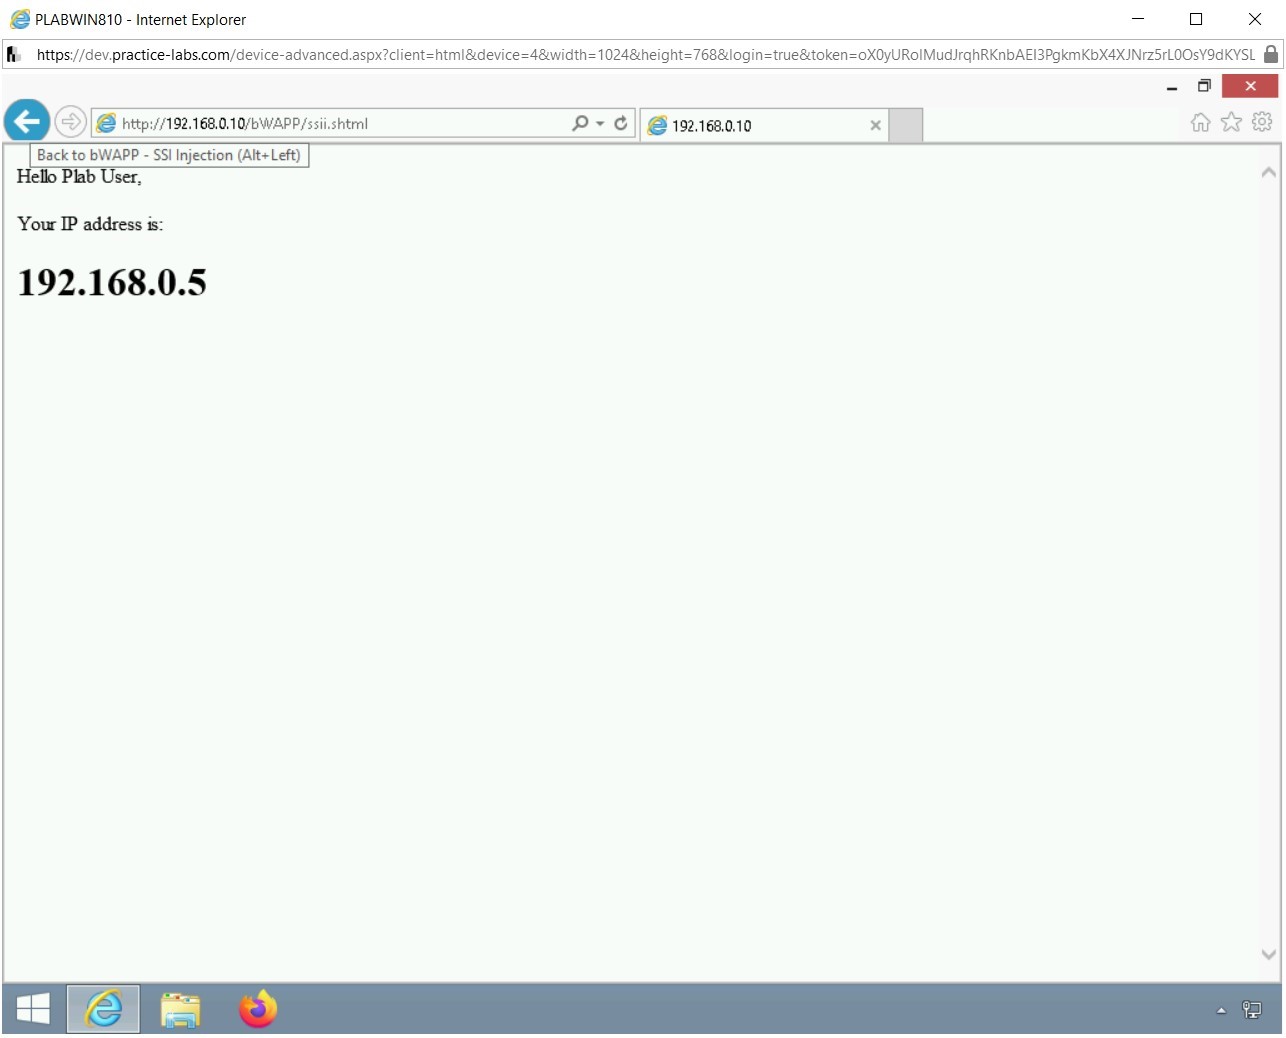Viewport: 1286px width, 1038px height.
Task: Open the Favorites star panel
Action: (x=1229, y=121)
